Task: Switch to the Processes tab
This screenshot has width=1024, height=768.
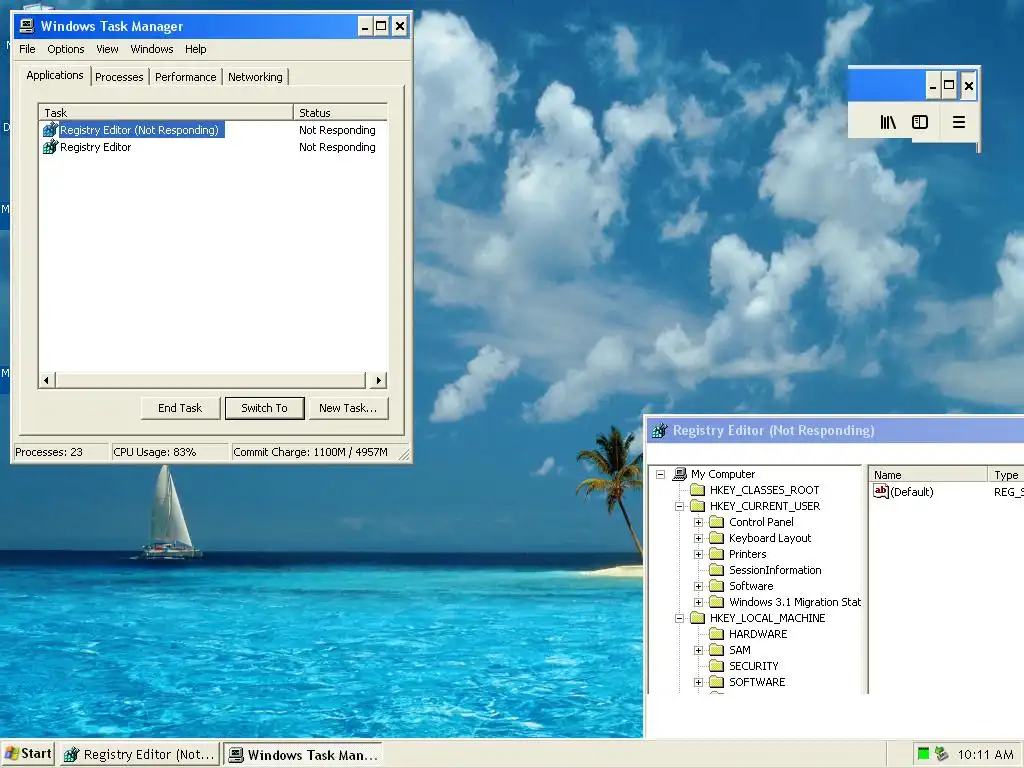Action: click(x=119, y=77)
